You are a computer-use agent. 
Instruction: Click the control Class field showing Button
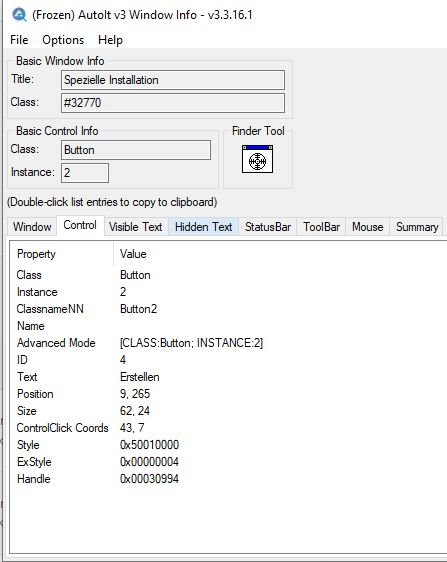(x=136, y=150)
